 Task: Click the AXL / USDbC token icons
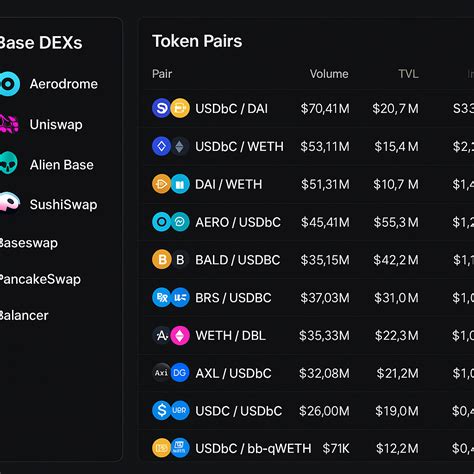pyautogui.click(x=171, y=373)
